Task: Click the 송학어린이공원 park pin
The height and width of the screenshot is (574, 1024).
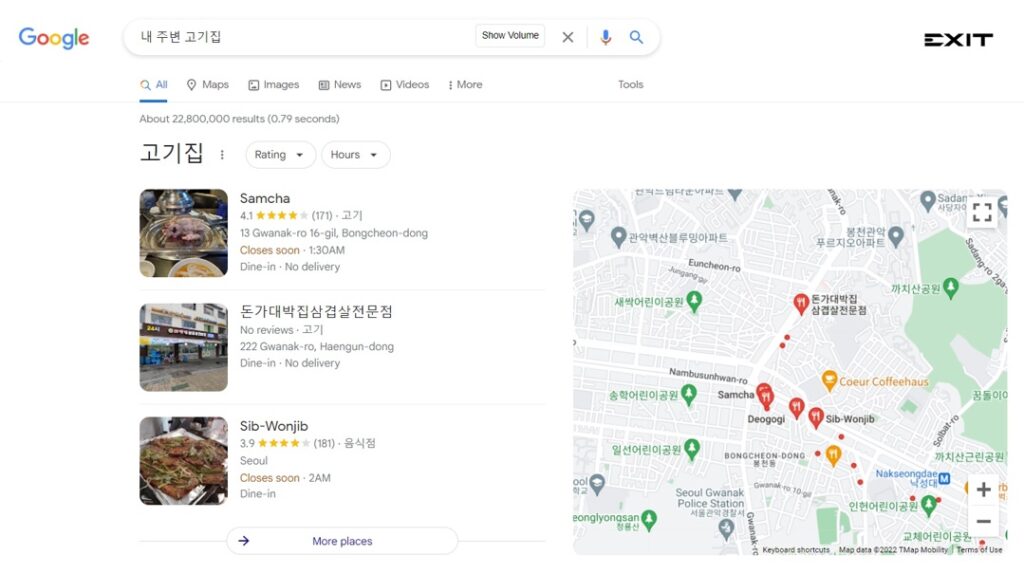Action: tap(689, 394)
